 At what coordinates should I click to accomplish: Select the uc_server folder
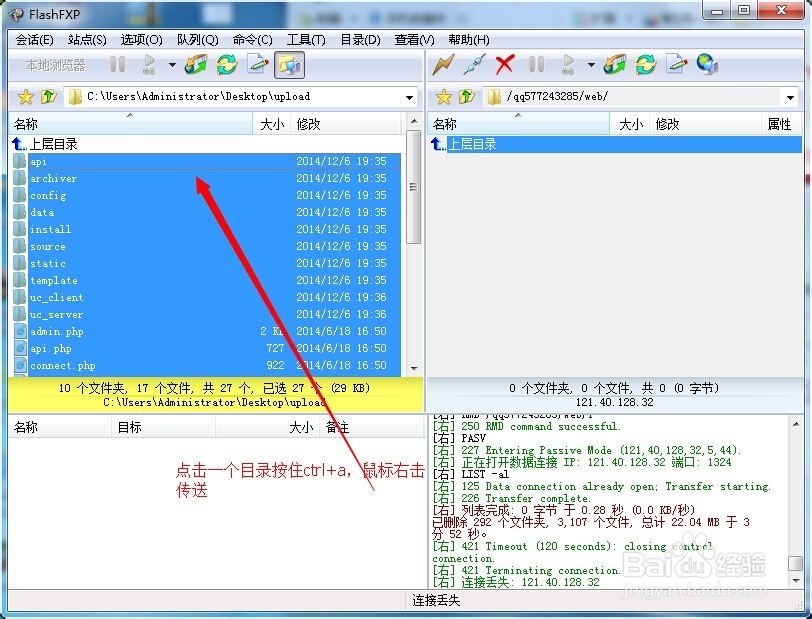[205, 315]
